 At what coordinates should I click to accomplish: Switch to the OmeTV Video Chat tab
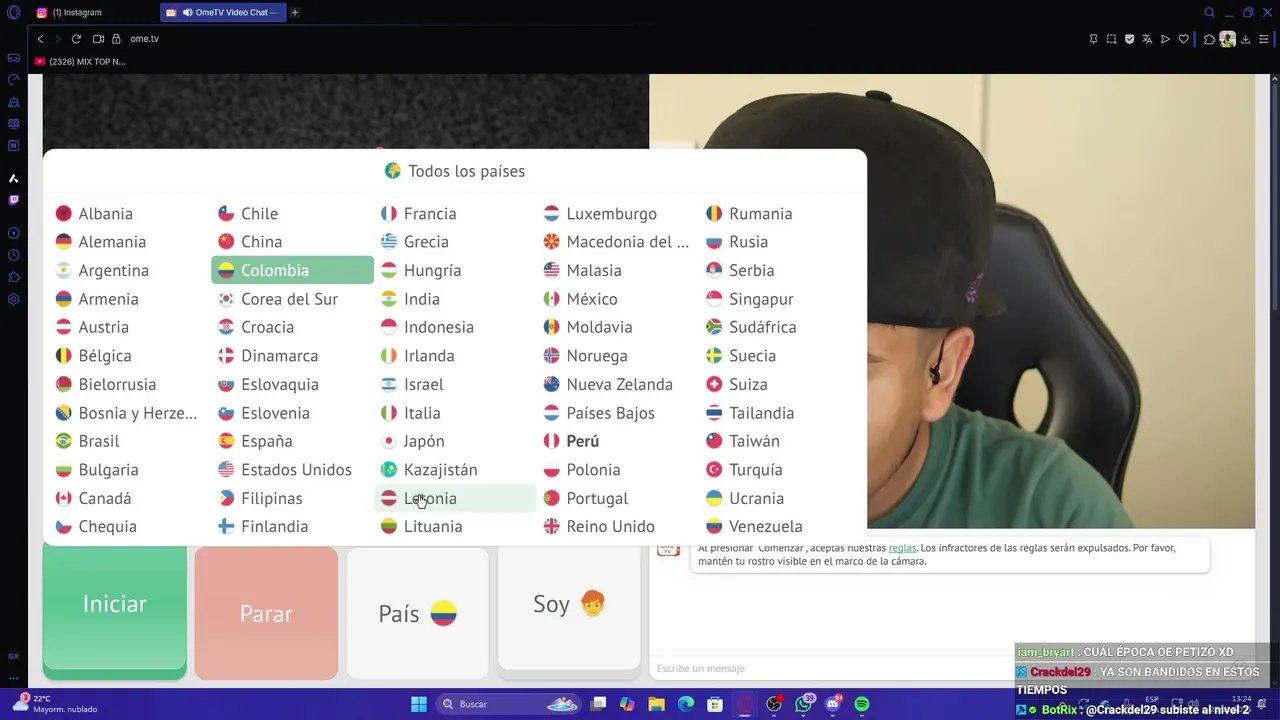pyautogui.click(x=222, y=13)
